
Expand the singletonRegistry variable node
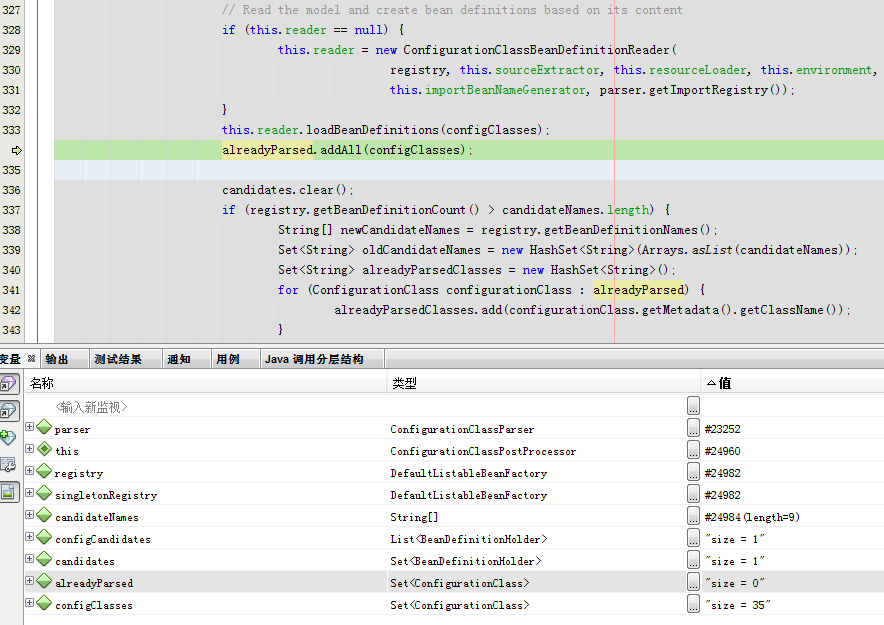pos(29,493)
